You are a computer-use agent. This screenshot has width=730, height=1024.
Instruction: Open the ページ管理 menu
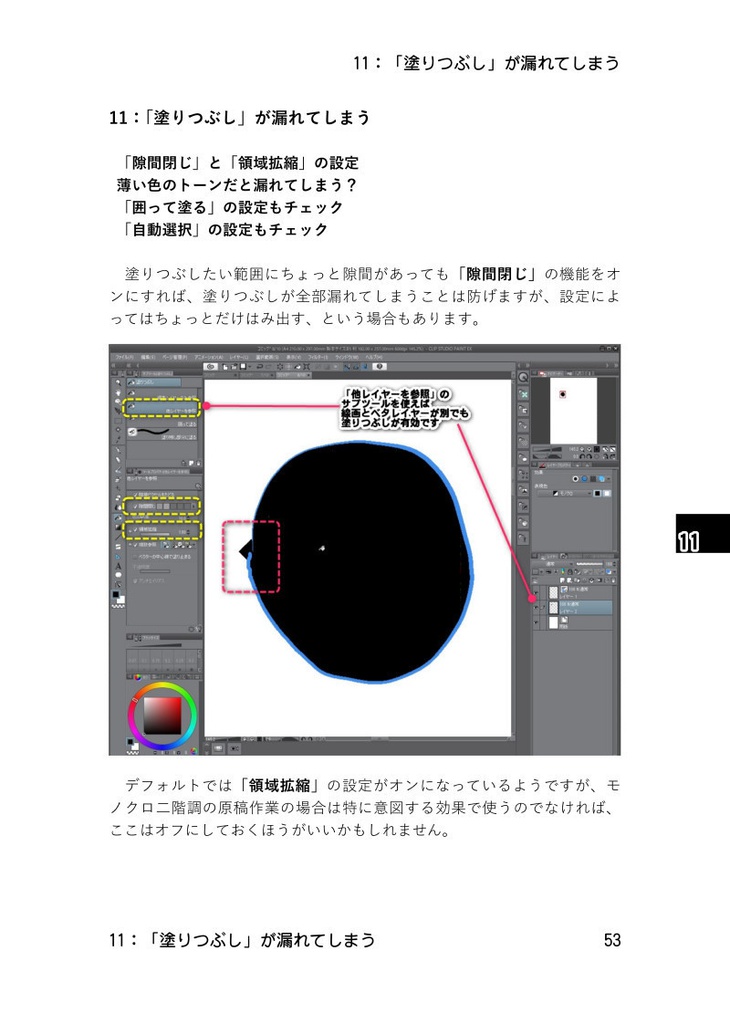tap(174, 357)
